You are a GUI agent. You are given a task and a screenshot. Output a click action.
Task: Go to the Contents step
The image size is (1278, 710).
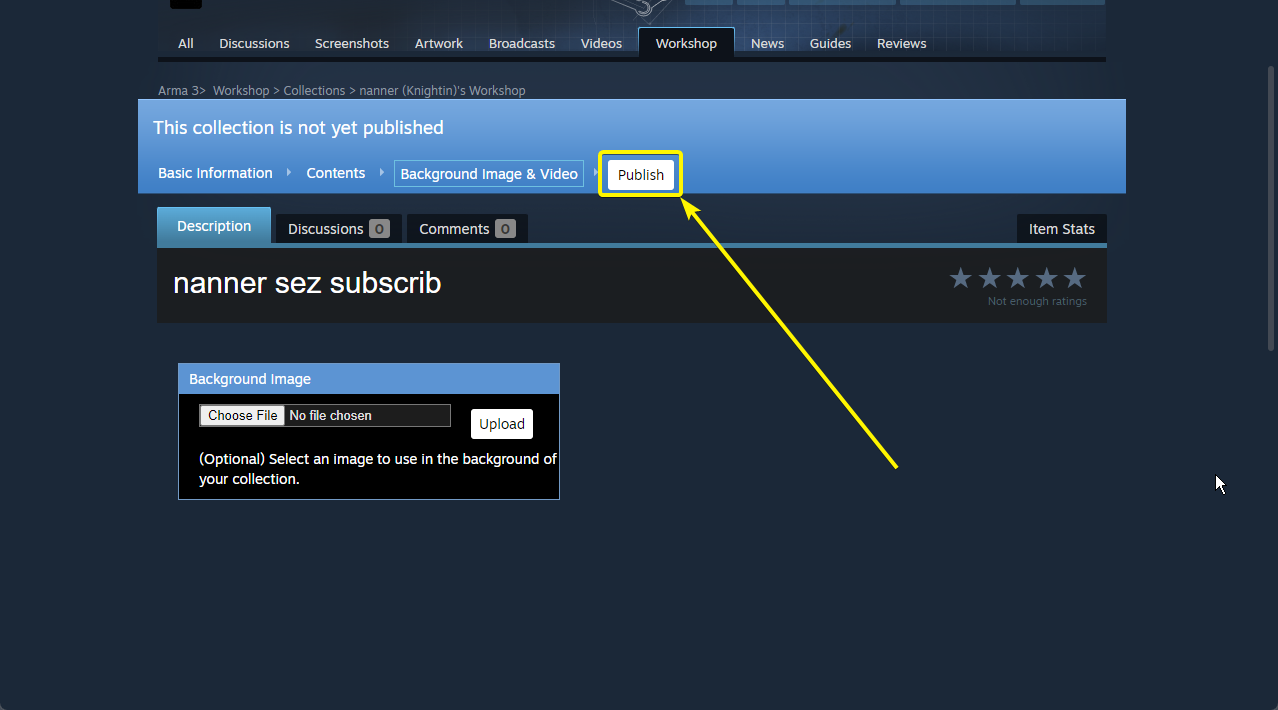(x=336, y=173)
